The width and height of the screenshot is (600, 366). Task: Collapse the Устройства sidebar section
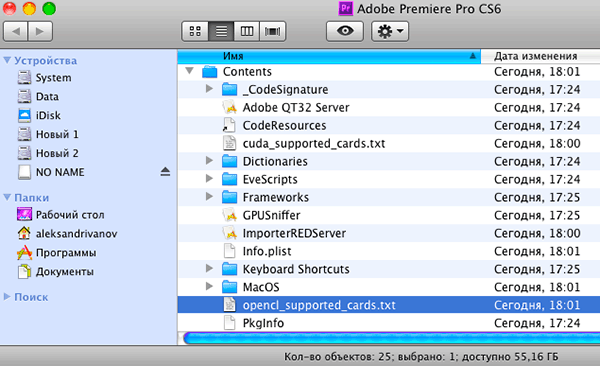click(x=7, y=60)
